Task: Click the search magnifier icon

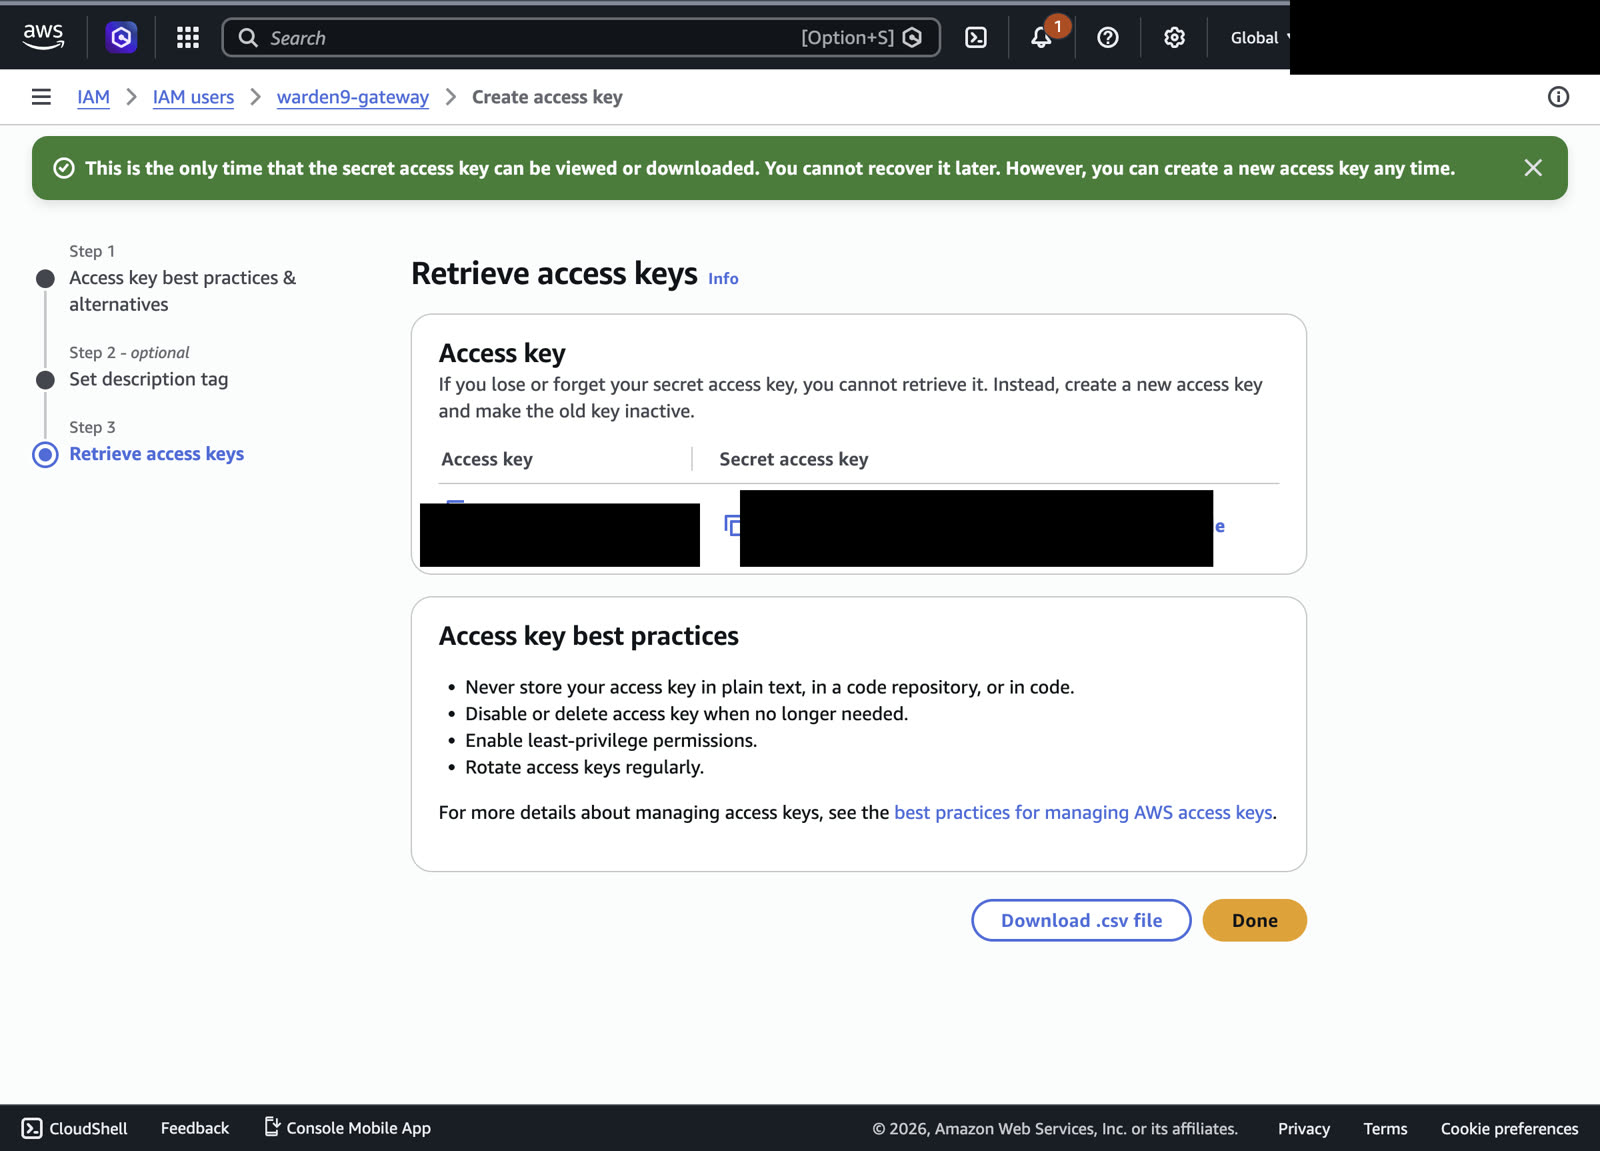Action: pos(248,37)
